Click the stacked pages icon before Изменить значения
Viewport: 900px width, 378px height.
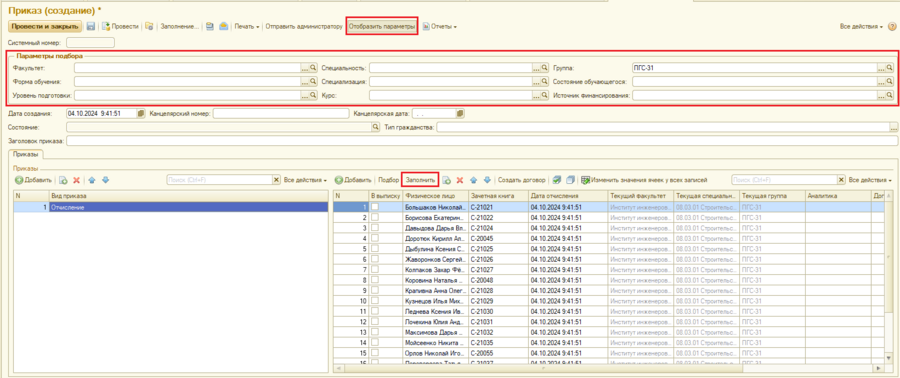click(x=570, y=180)
